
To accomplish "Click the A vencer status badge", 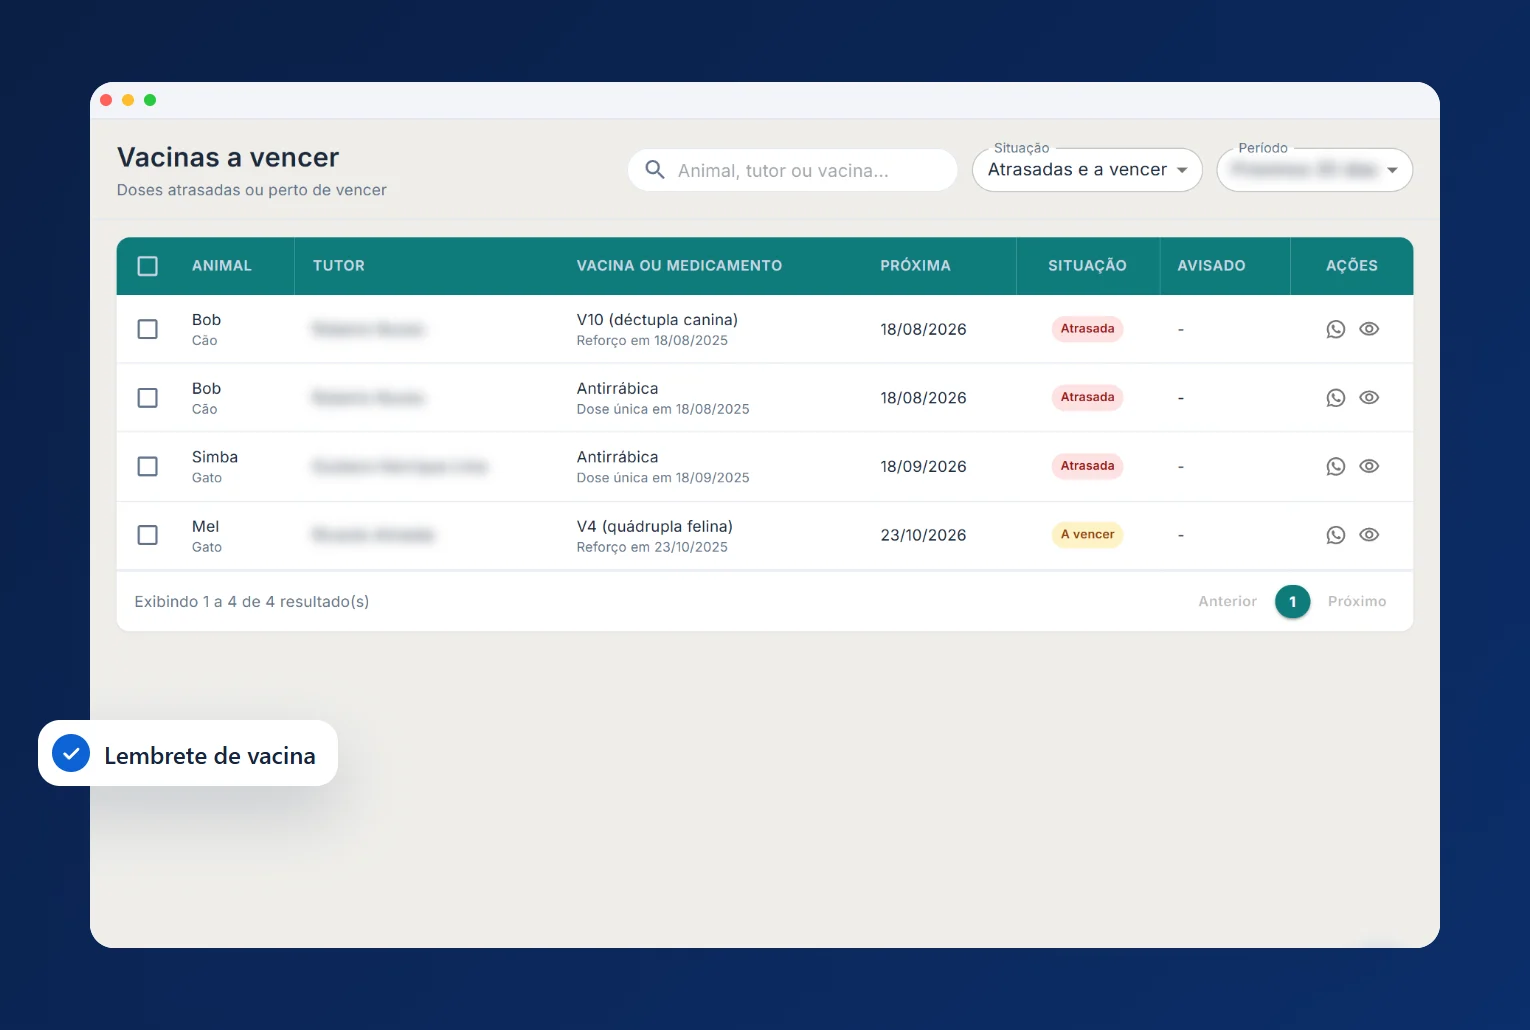I will 1087,535.
